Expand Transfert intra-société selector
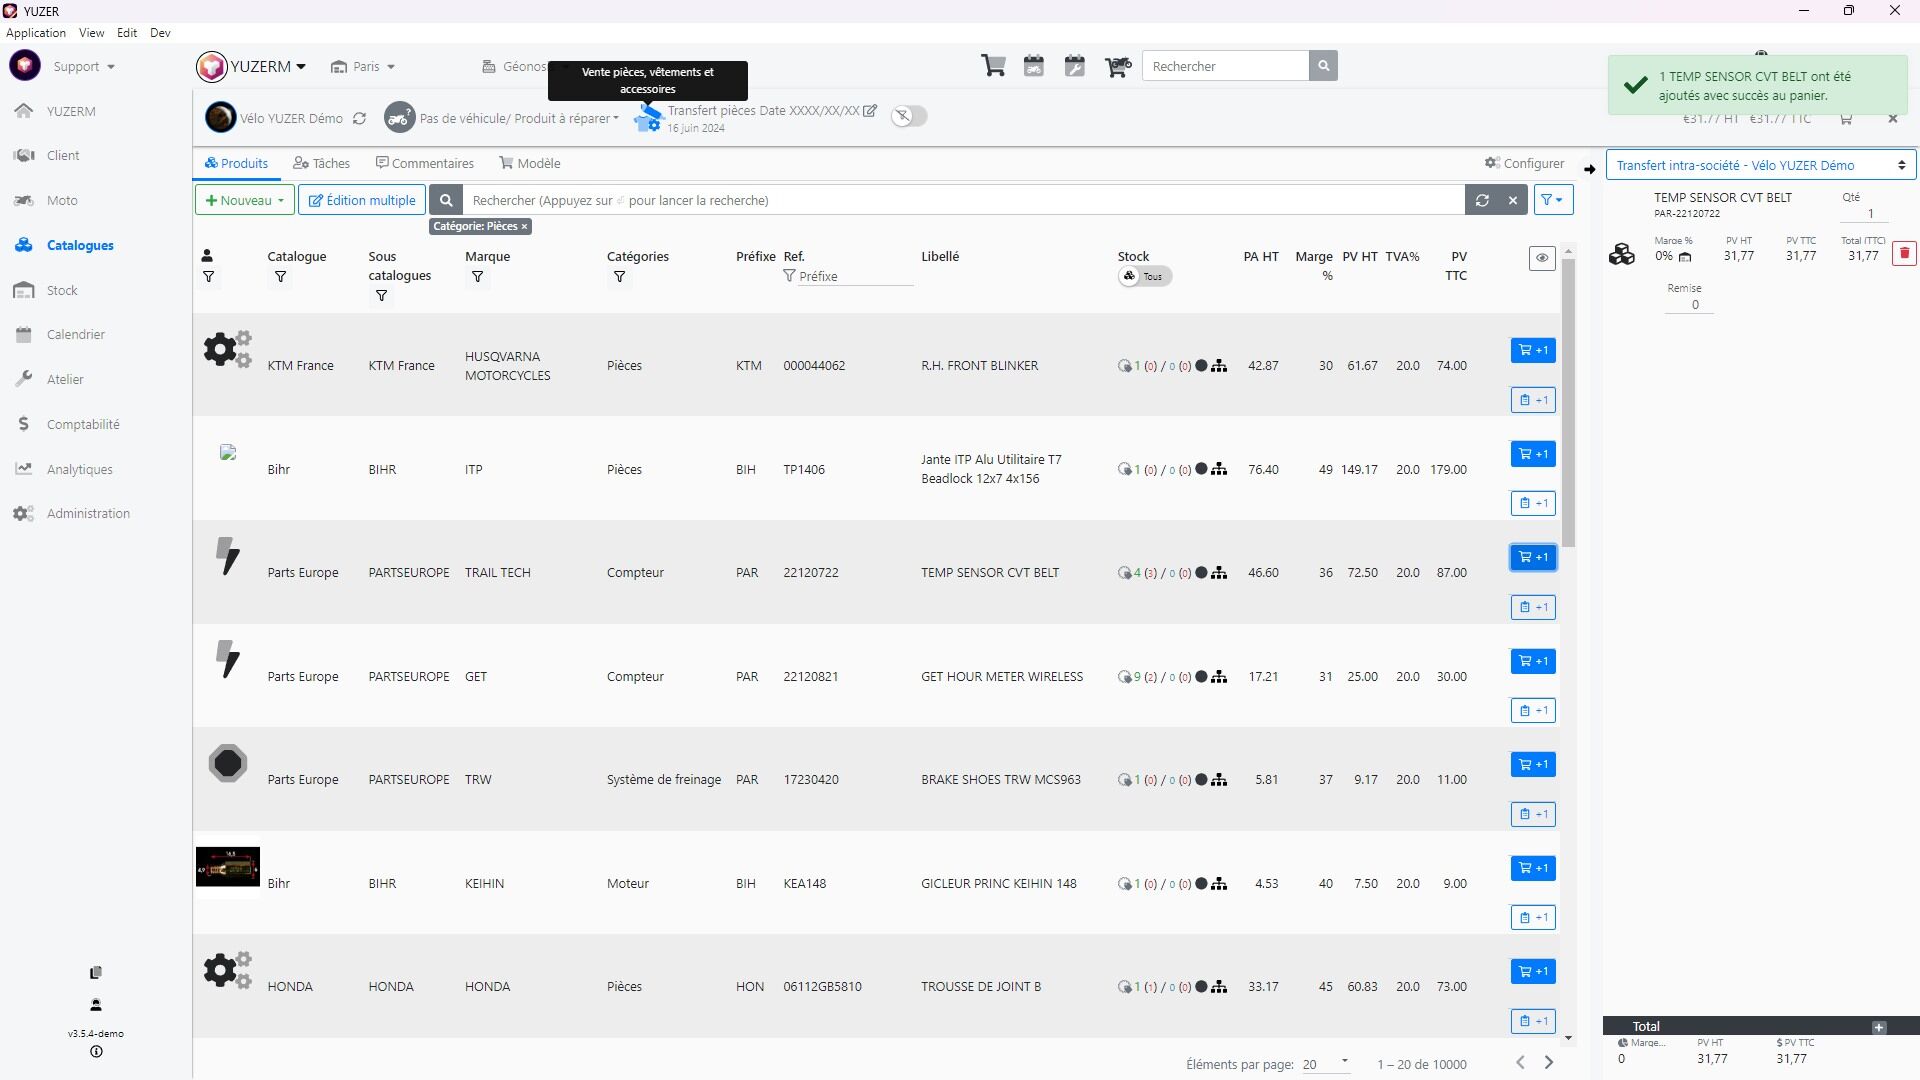 point(1760,165)
